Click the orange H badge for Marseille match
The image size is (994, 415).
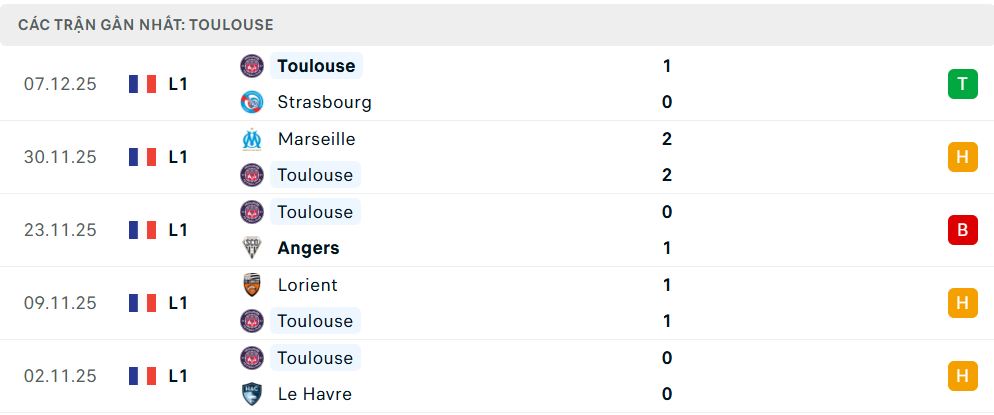[x=962, y=157]
